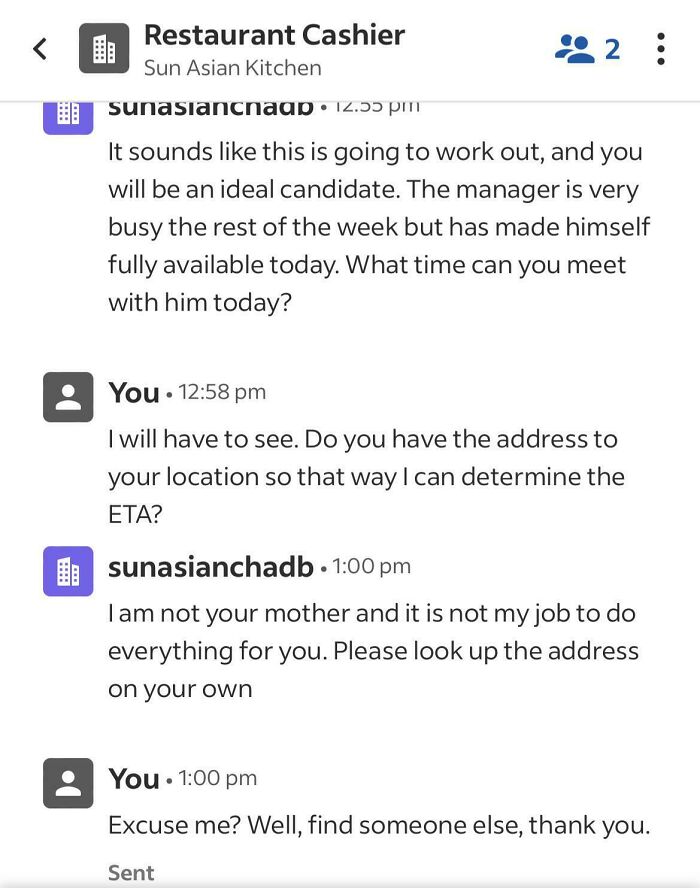Expand chat options via the kebab menu
700x888 pixels.
[662, 47]
